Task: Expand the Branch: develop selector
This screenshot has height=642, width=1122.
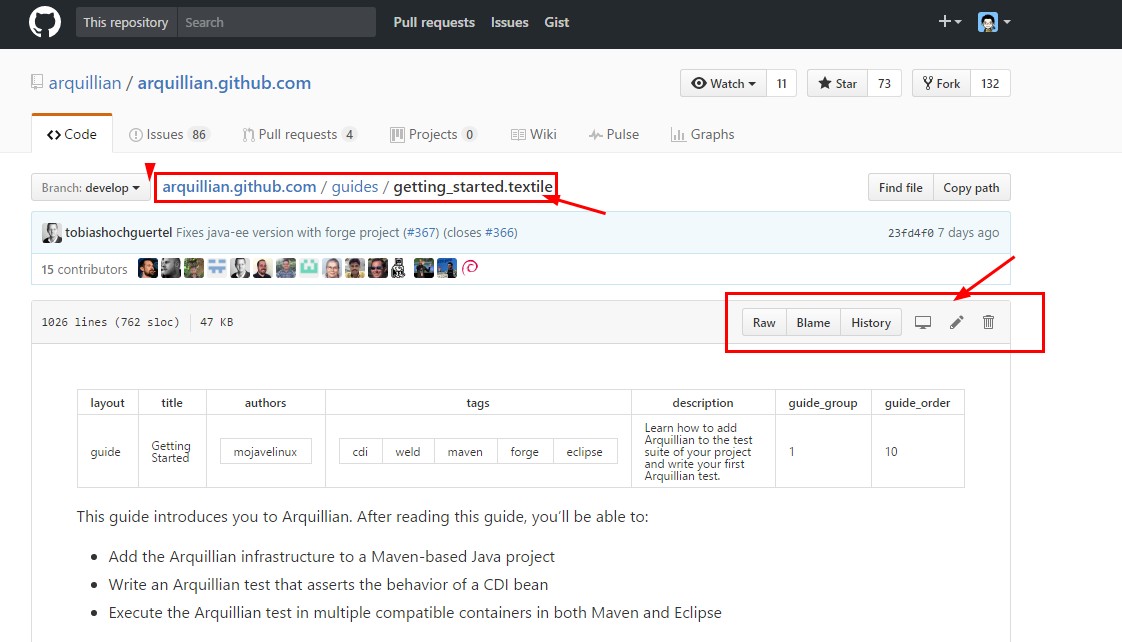Action: click(90, 188)
